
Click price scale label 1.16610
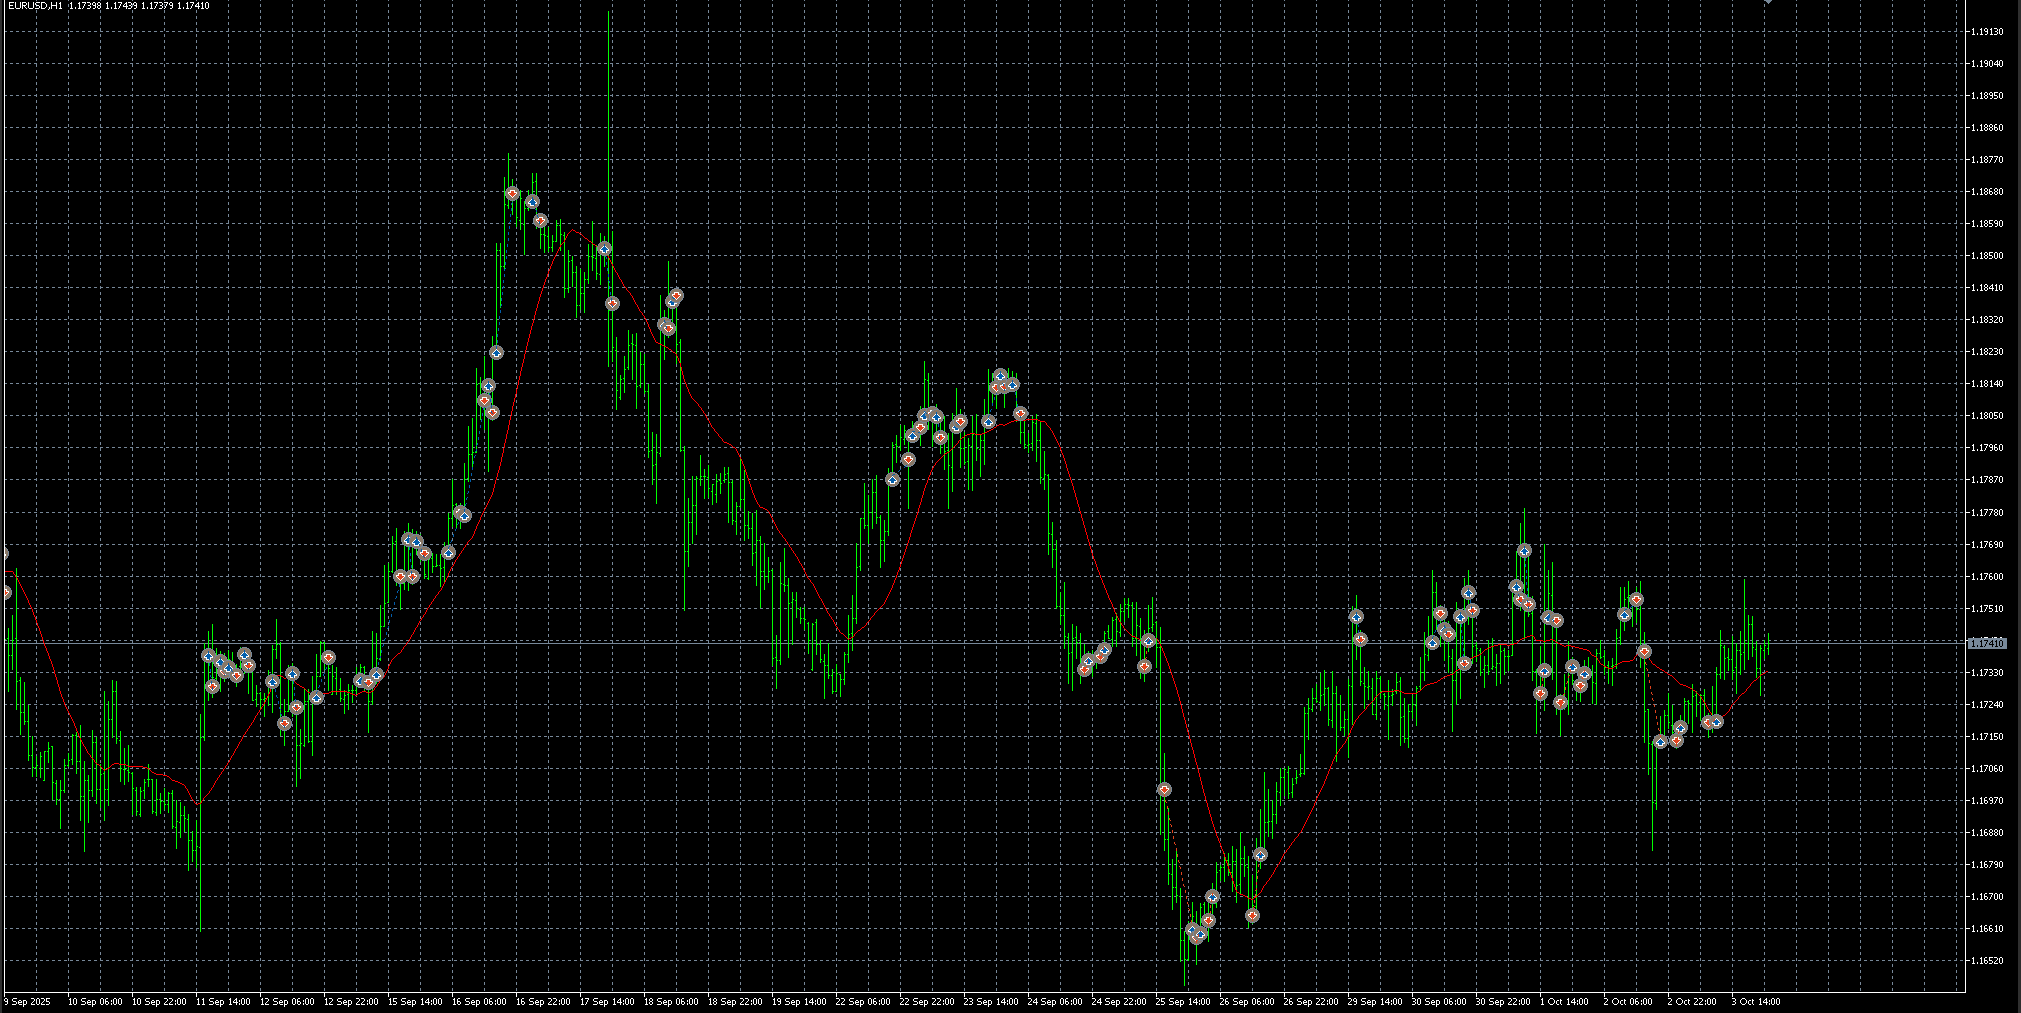click(1987, 929)
